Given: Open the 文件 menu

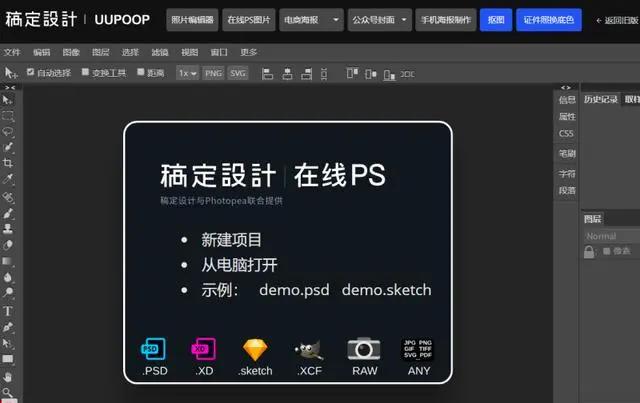Looking at the screenshot, I should click(12, 52).
